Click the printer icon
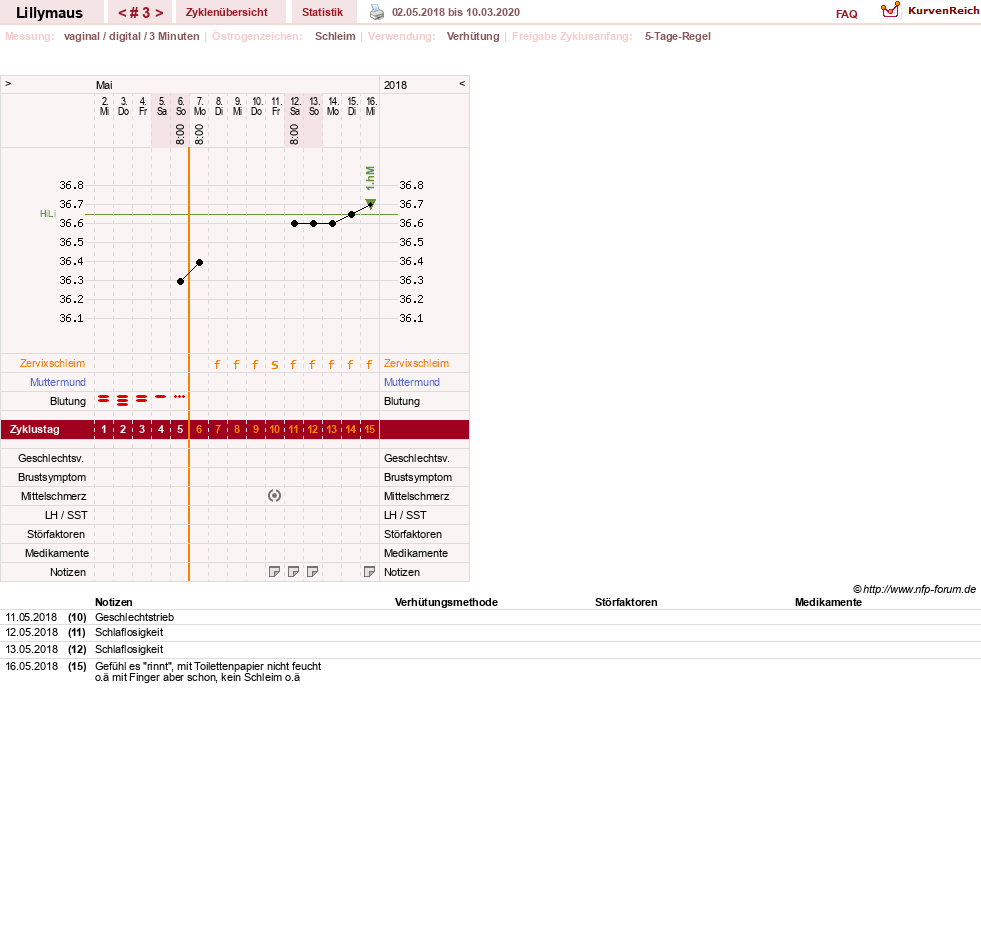This screenshot has width=981, height=935. click(377, 12)
